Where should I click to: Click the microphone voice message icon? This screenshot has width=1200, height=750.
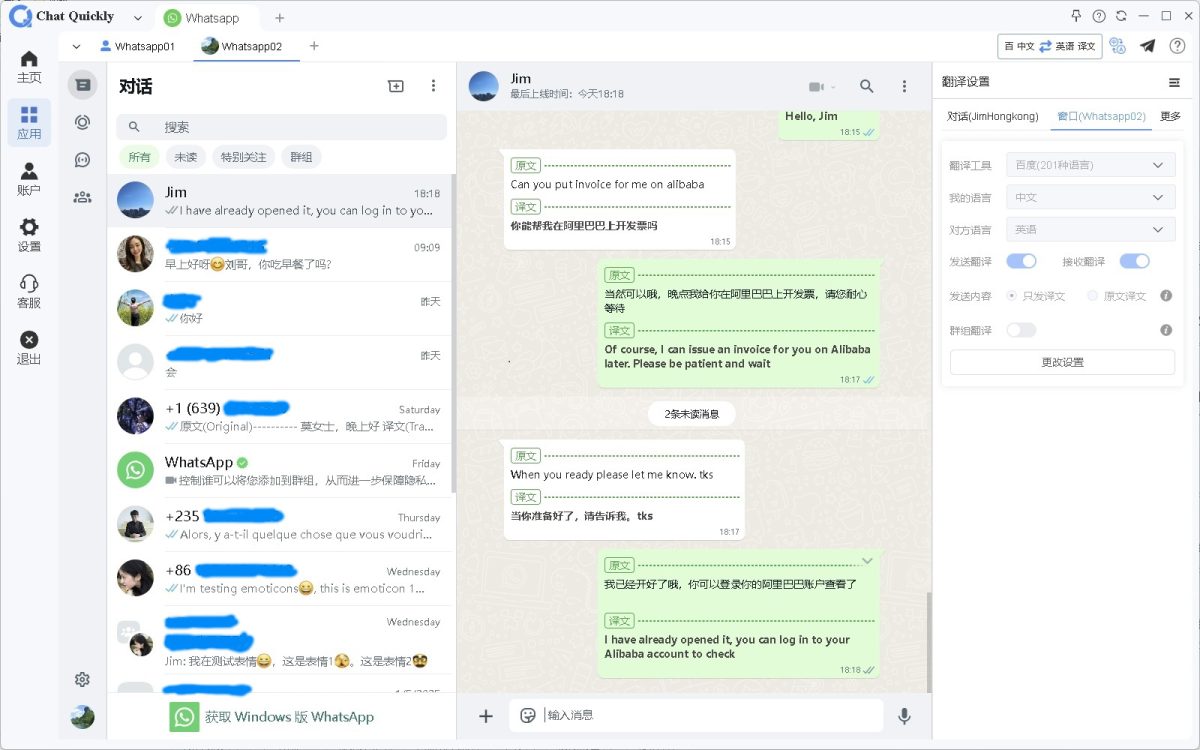coord(904,716)
